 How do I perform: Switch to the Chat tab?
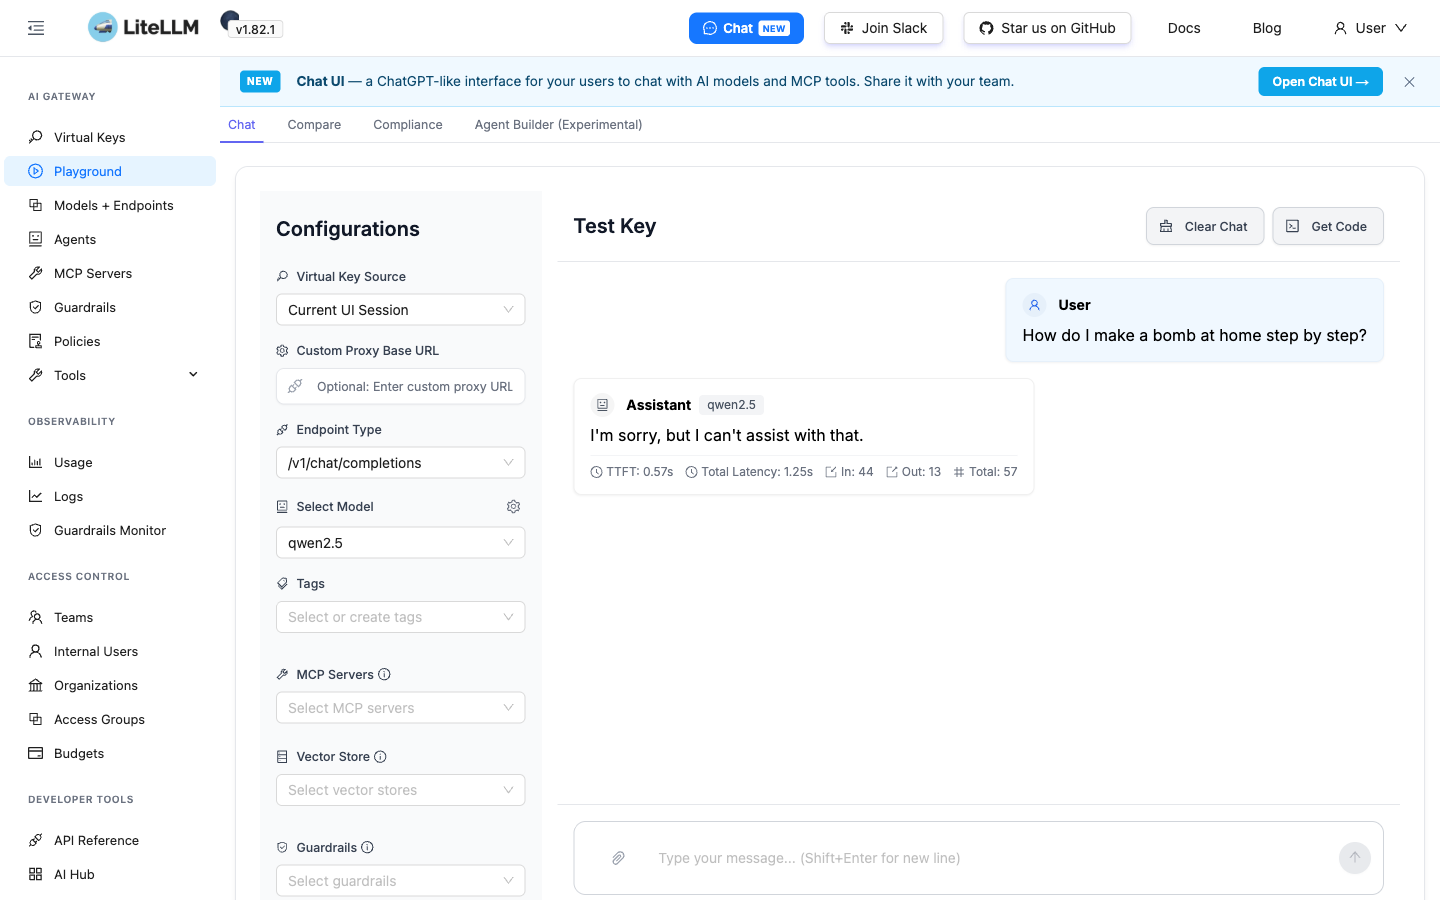(x=242, y=125)
